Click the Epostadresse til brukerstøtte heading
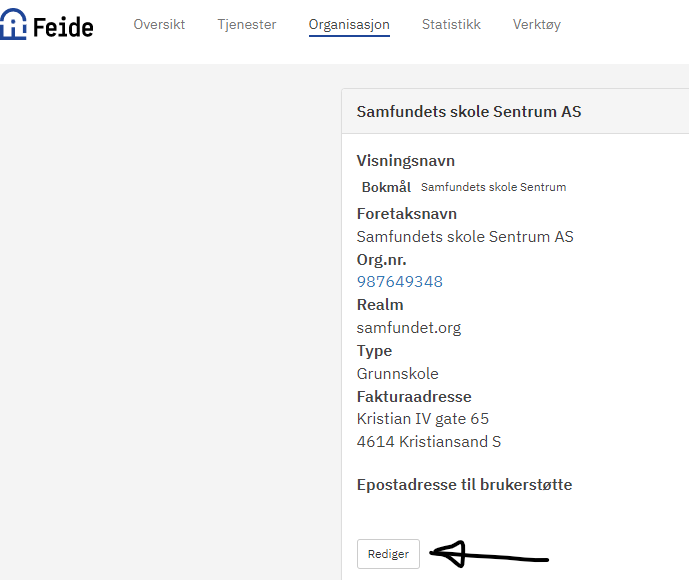Image resolution: width=689 pixels, height=580 pixels. [x=465, y=485]
